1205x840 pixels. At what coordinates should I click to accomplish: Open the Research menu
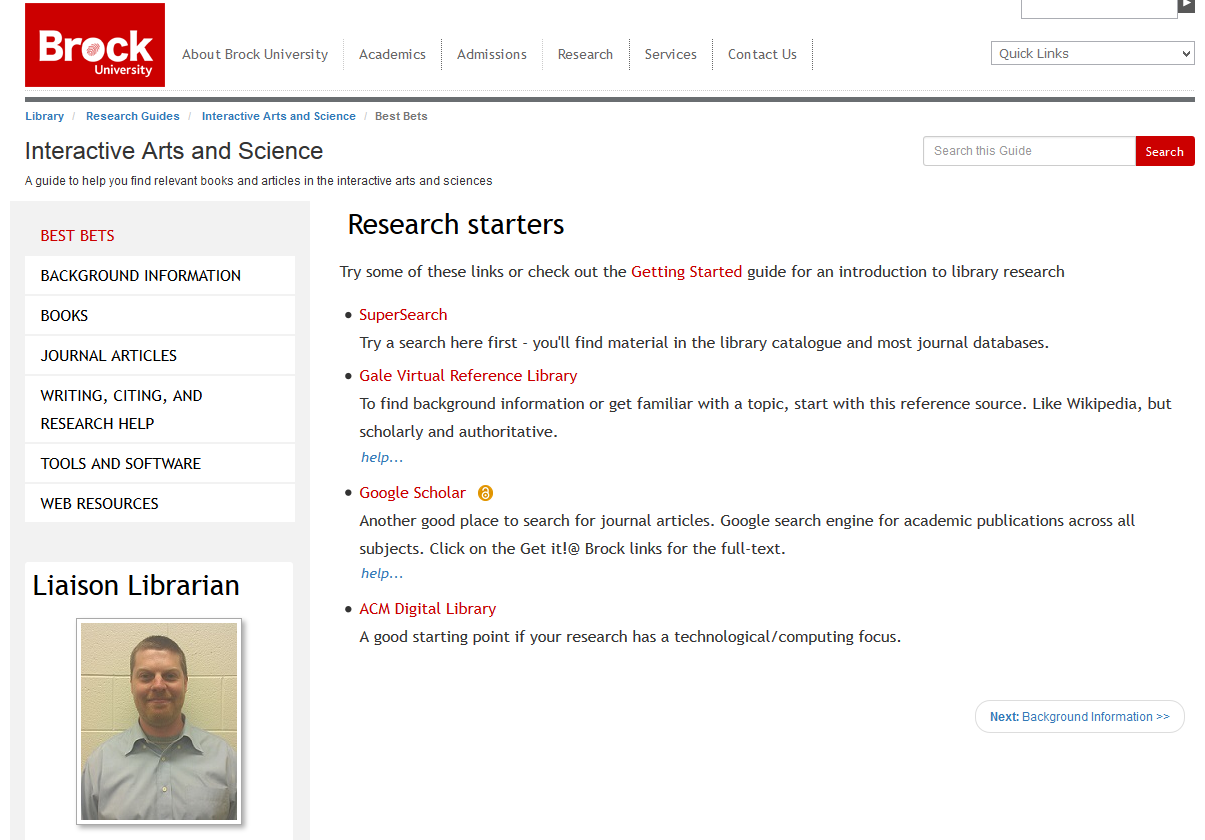585,54
